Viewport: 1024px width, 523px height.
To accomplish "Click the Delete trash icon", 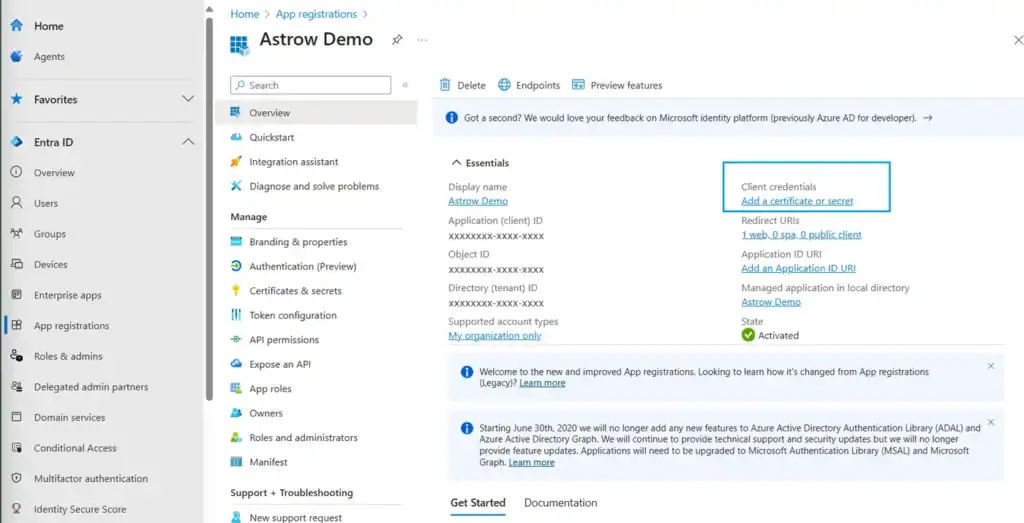I will click(x=445, y=85).
